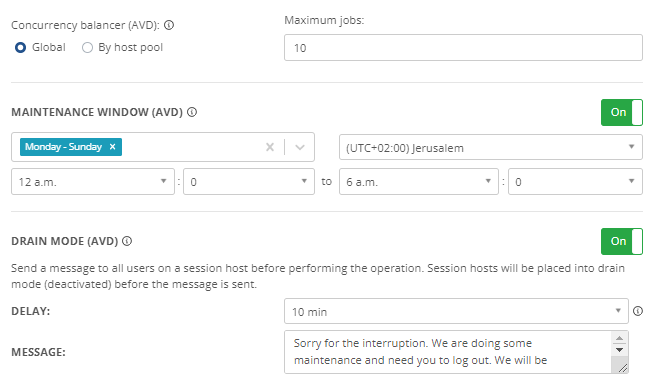Click the message textarea resize handle
The width and height of the screenshot is (653, 389).
point(622,368)
